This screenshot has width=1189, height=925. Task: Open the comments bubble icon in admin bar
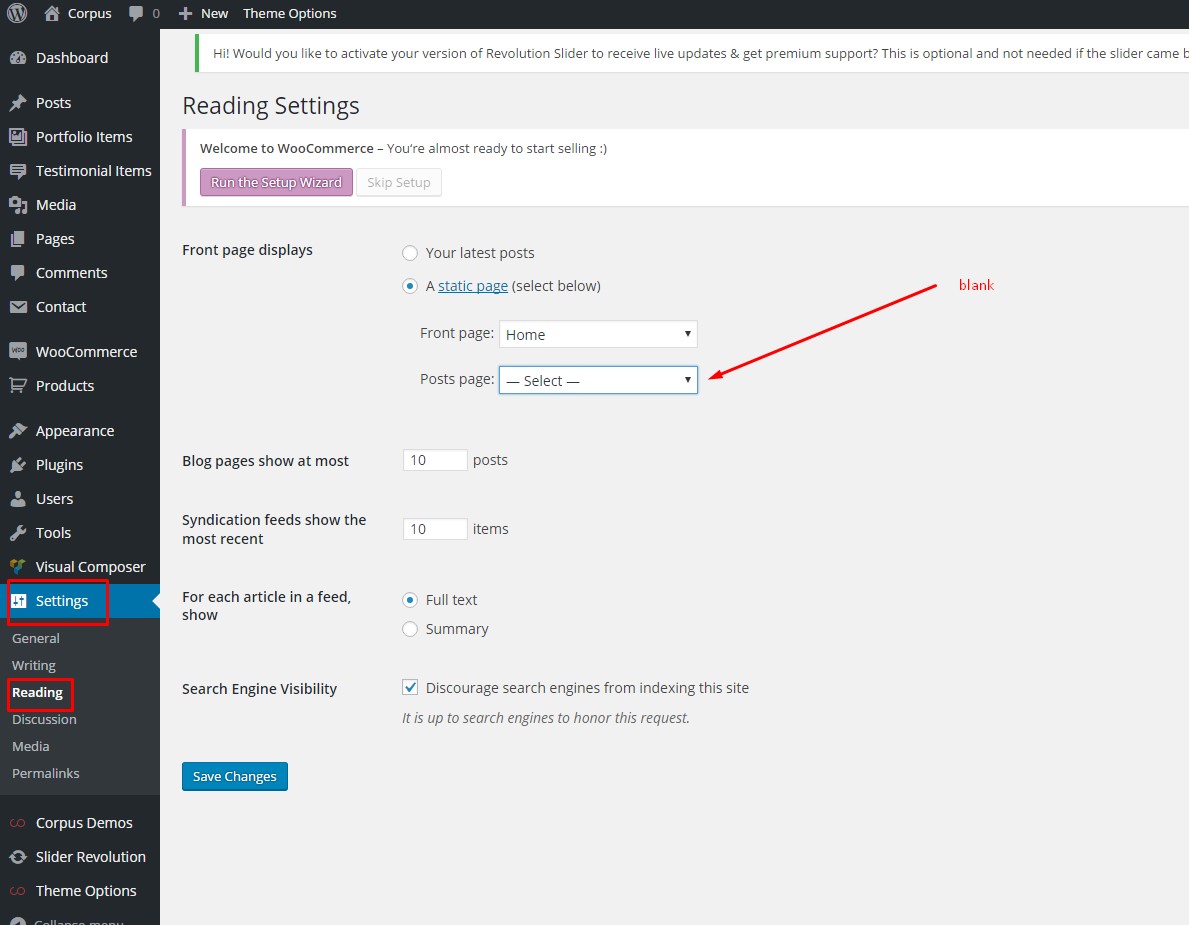point(136,14)
